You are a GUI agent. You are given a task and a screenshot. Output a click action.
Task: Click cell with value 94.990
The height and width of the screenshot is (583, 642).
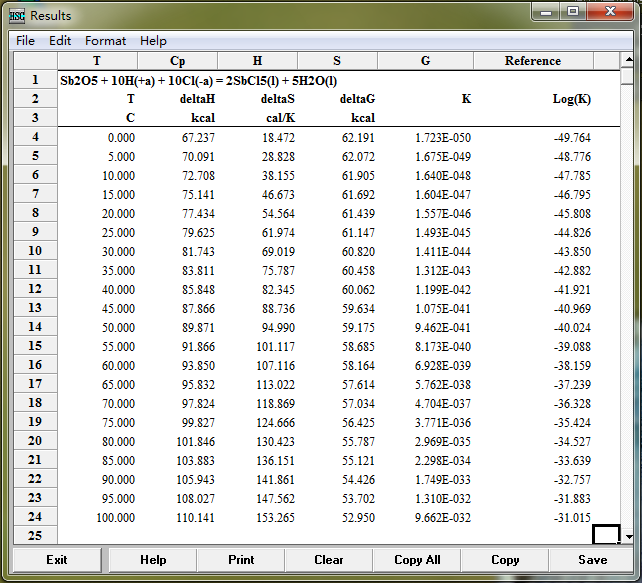pos(278,328)
